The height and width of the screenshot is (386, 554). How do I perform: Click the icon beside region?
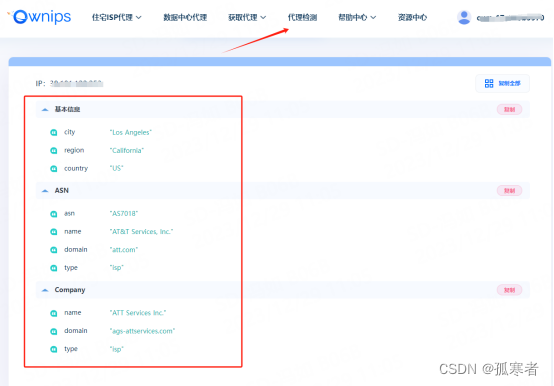[x=54, y=150]
